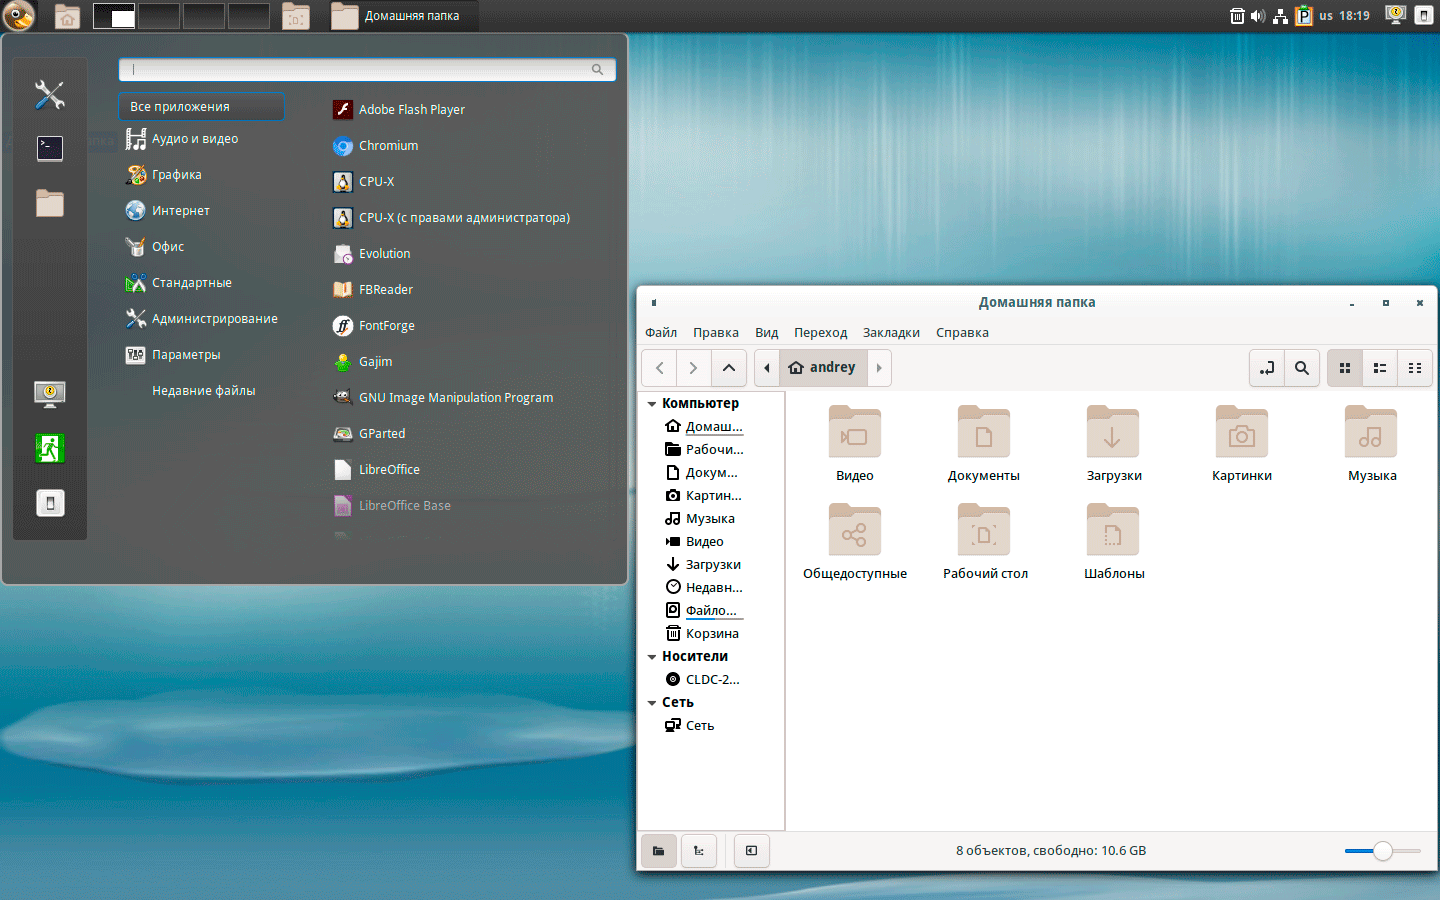The width and height of the screenshot is (1440, 900).
Task: Open the terminal from menu favorites
Action: click(x=50, y=149)
